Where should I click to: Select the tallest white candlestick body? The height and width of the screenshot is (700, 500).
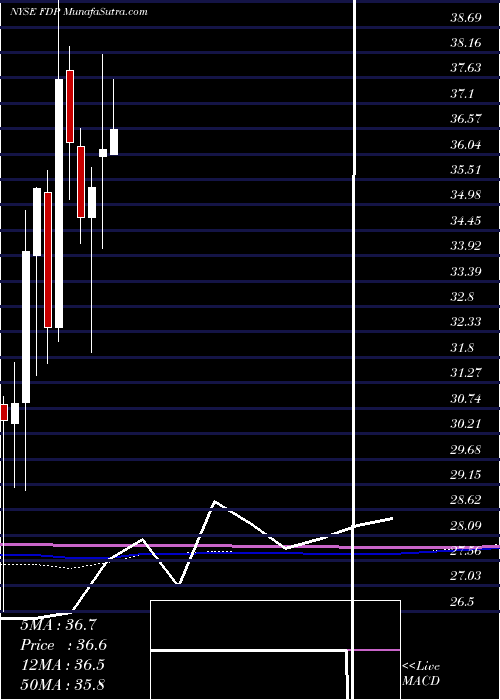click(x=59, y=204)
